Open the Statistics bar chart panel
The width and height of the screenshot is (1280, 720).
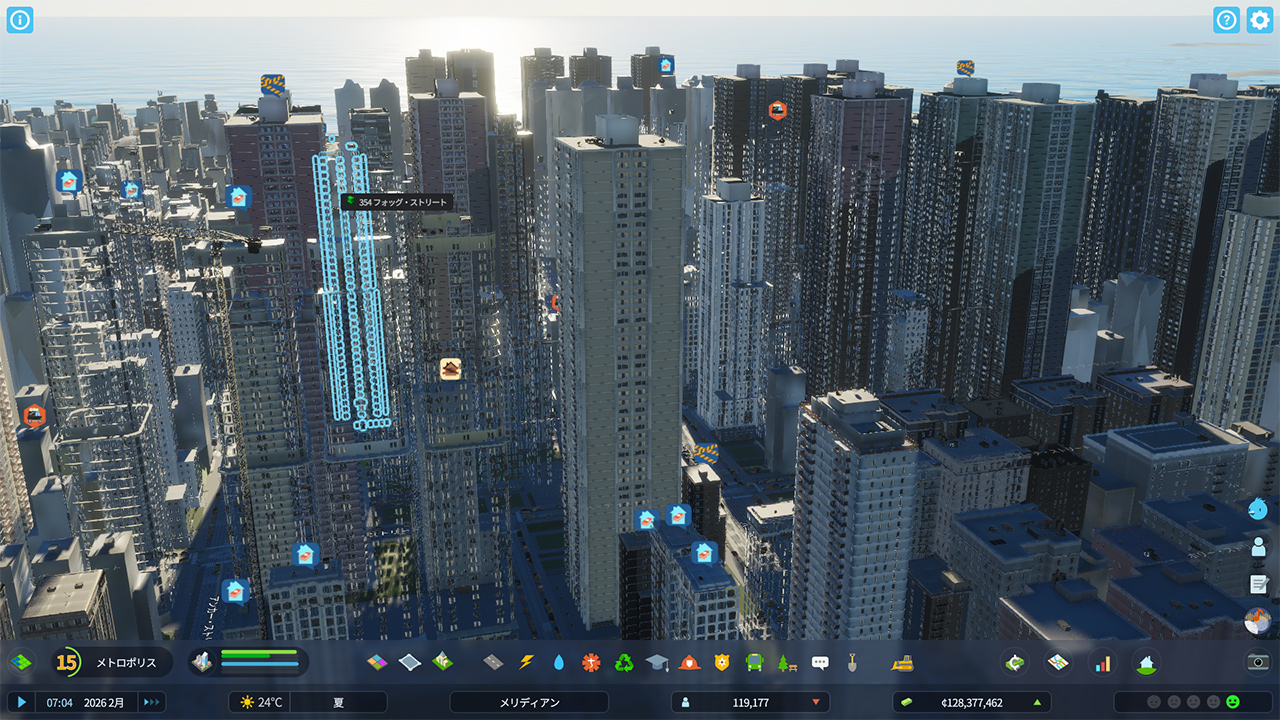(1102, 662)
